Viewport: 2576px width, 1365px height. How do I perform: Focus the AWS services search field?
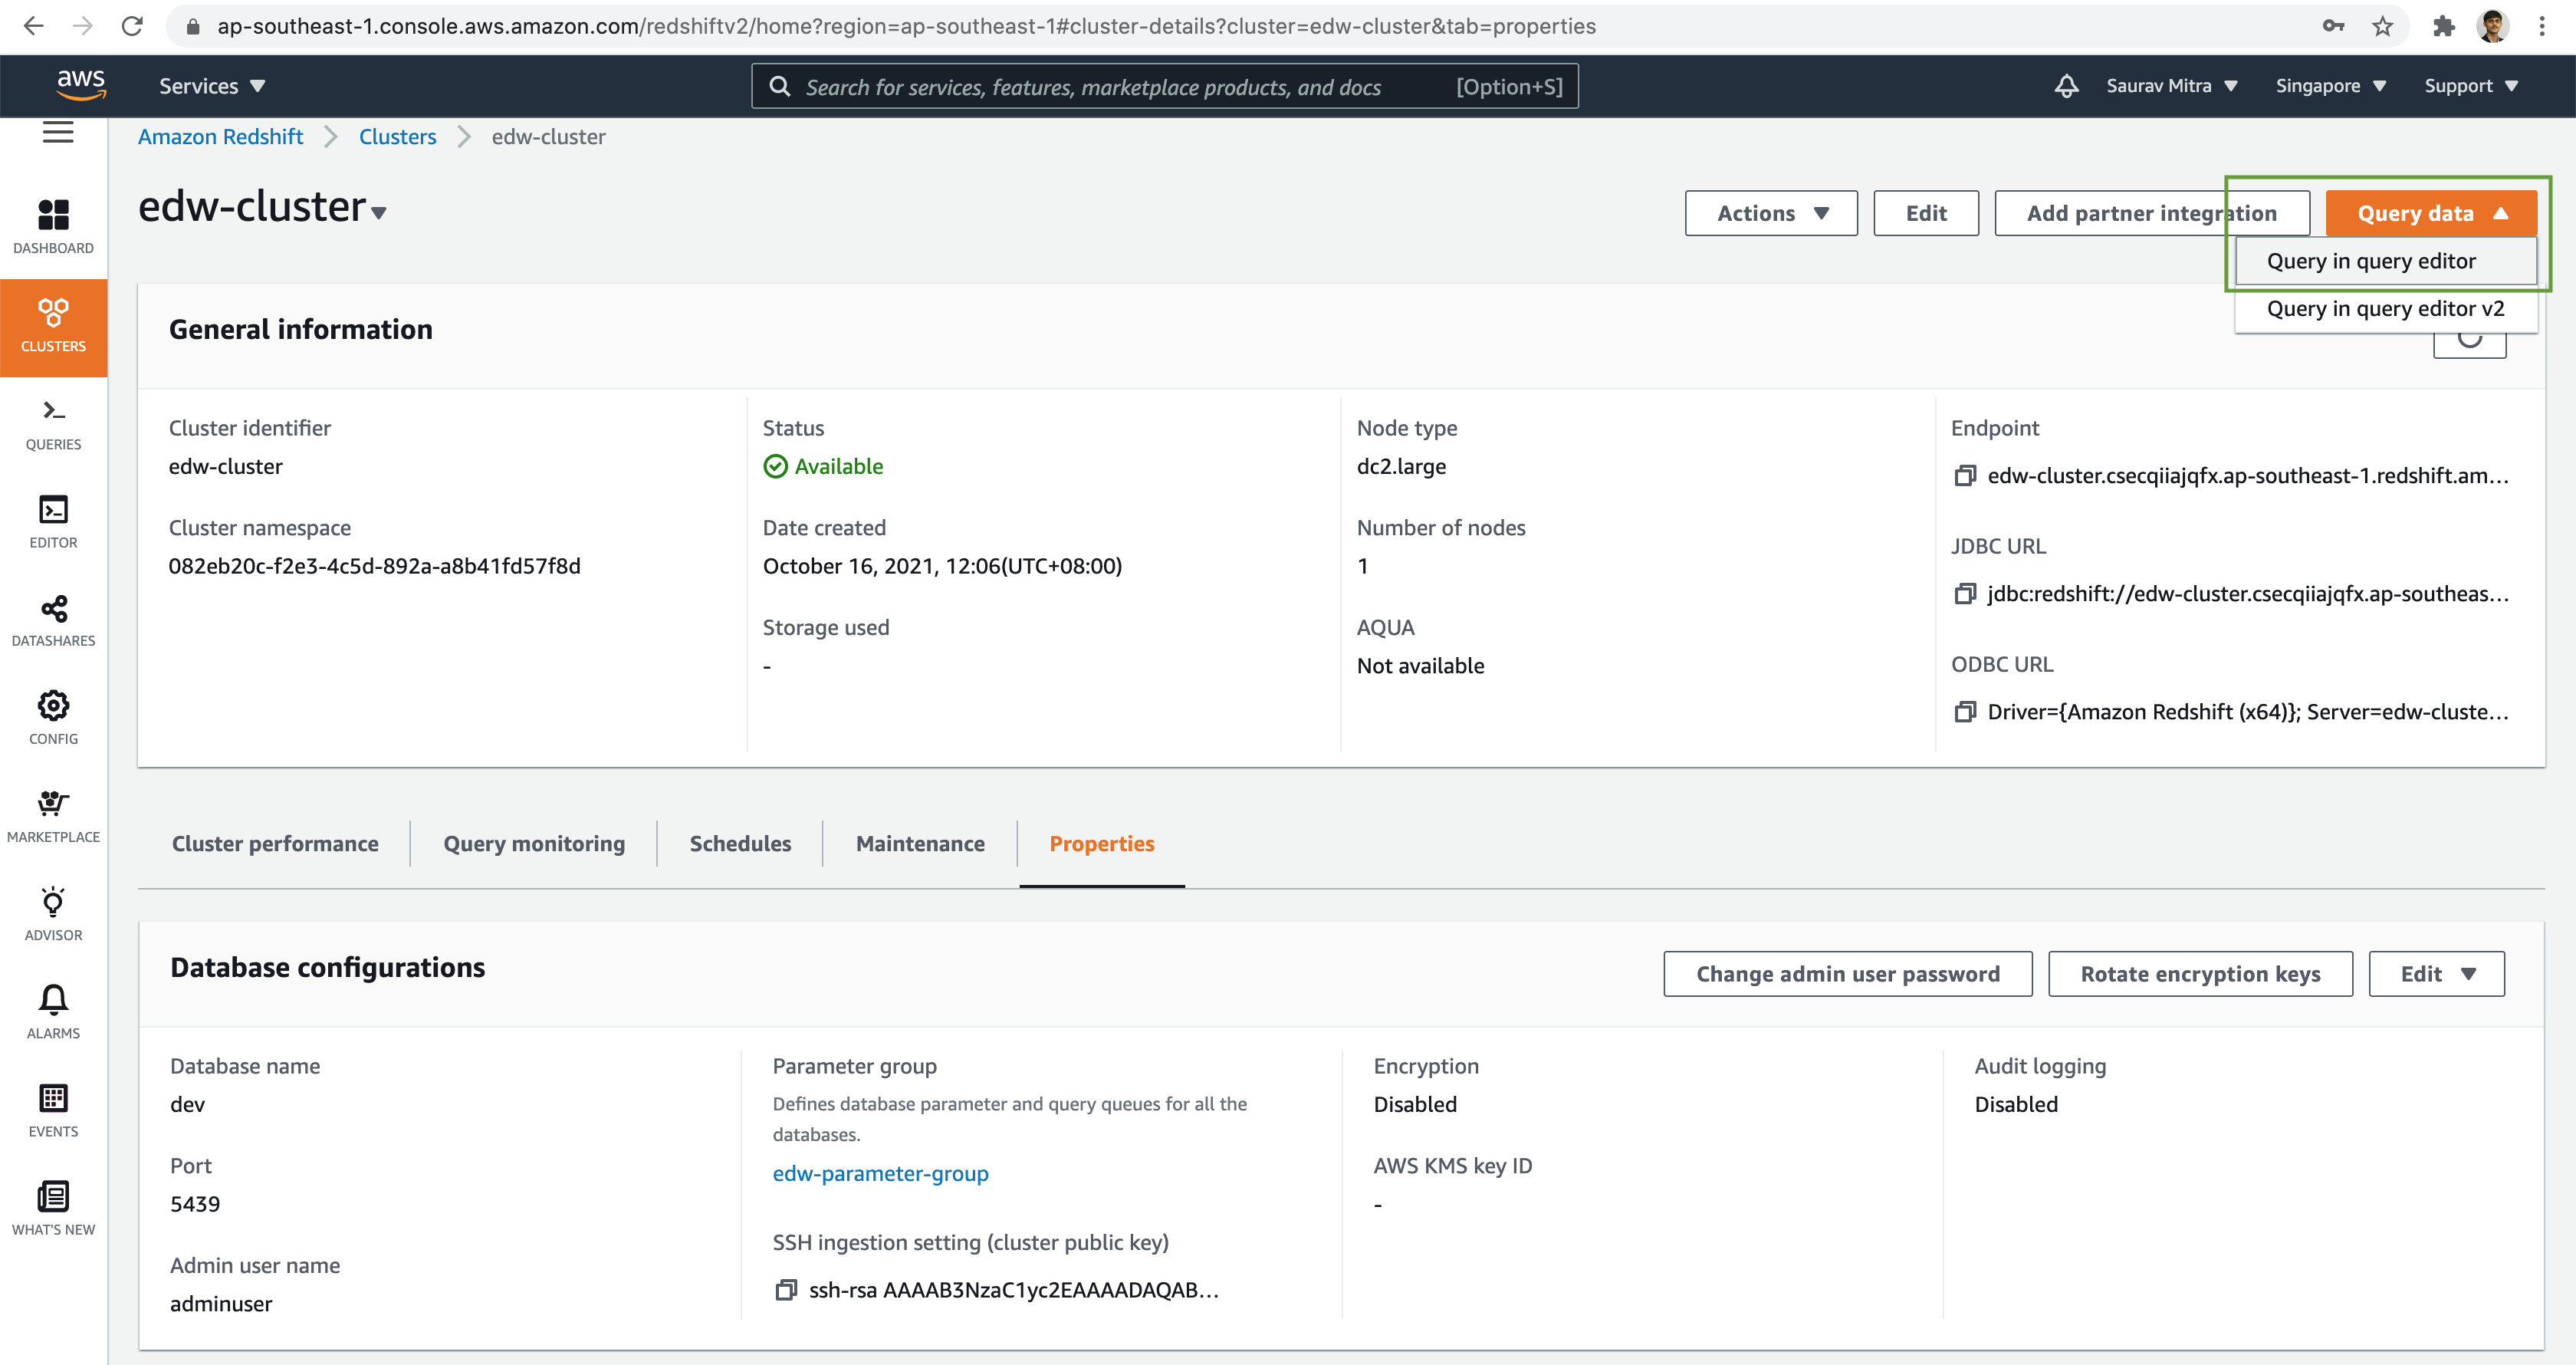click(1165, 86)
